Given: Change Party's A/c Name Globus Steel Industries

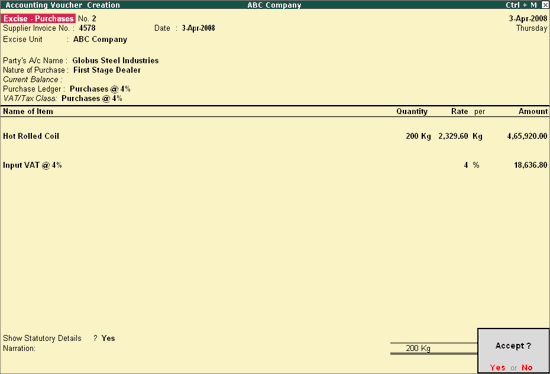Looking at the screenshot, I should (x=115, y=60).
